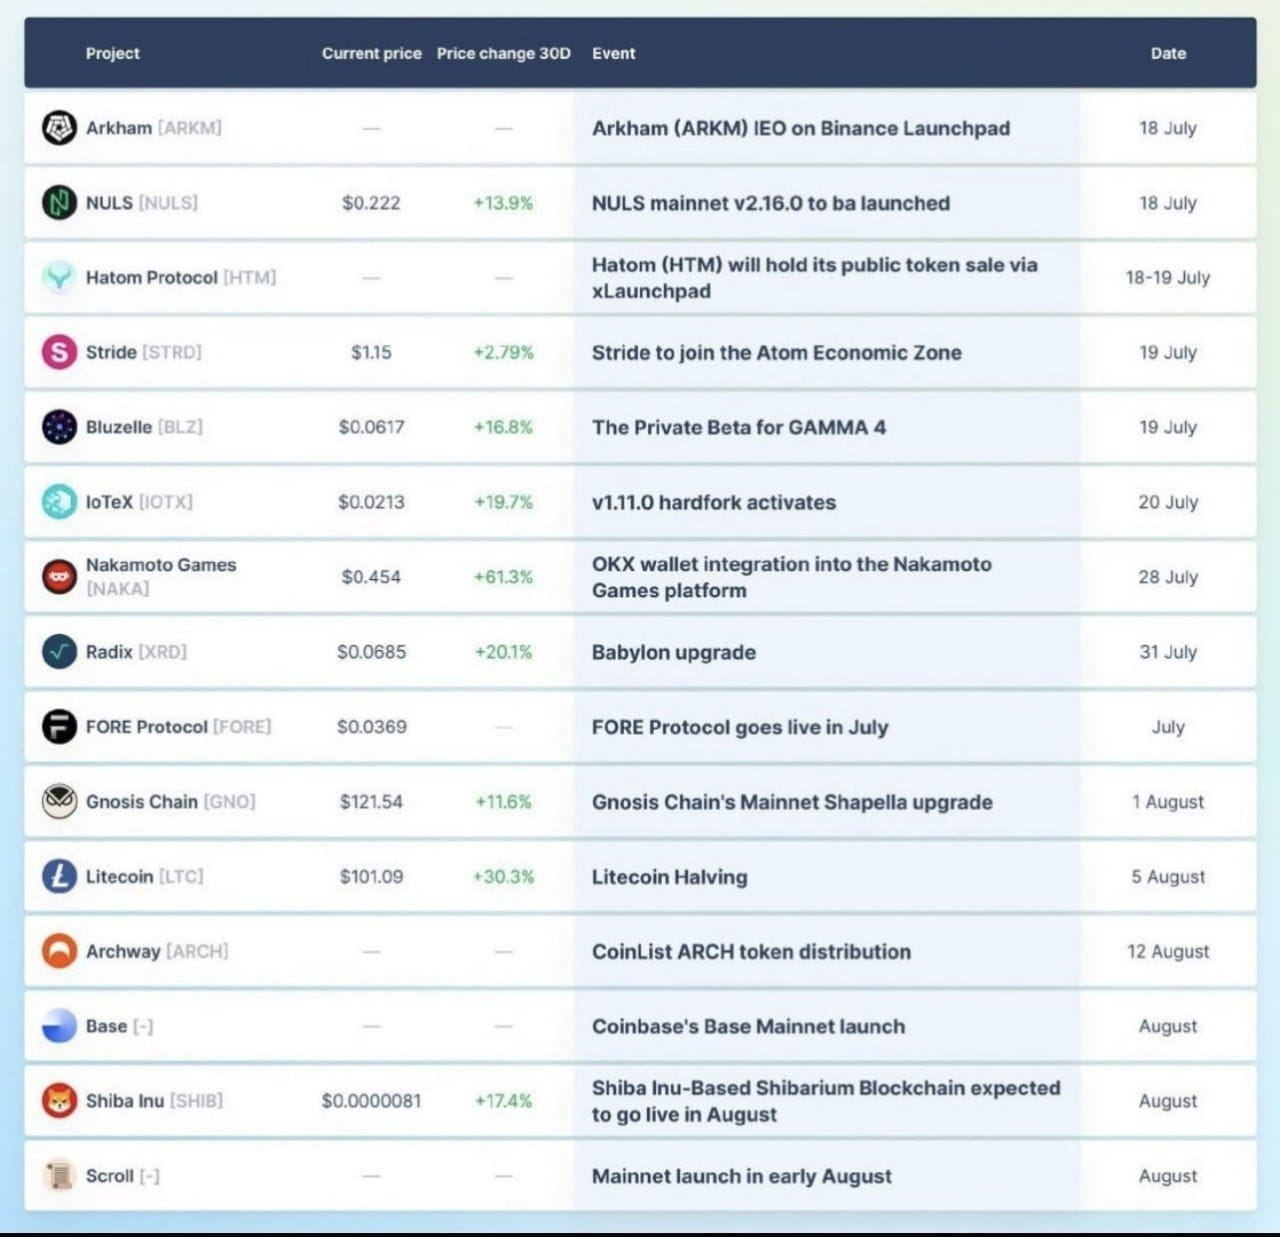This screenshot has height=1237, width=1280.
Task: Open v1.11.0 hardfork activates event
Action: (x=714, y=502)
